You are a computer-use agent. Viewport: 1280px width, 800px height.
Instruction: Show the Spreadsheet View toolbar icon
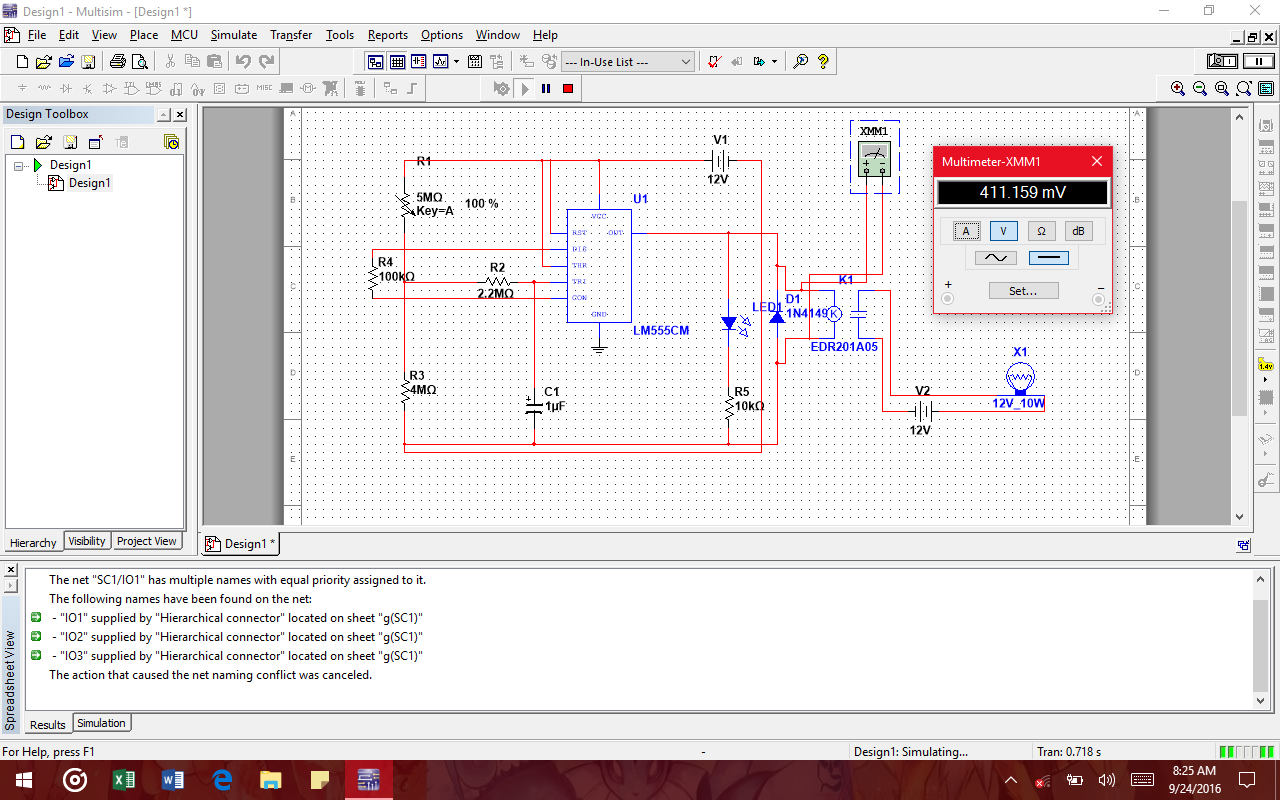(397, 62)
